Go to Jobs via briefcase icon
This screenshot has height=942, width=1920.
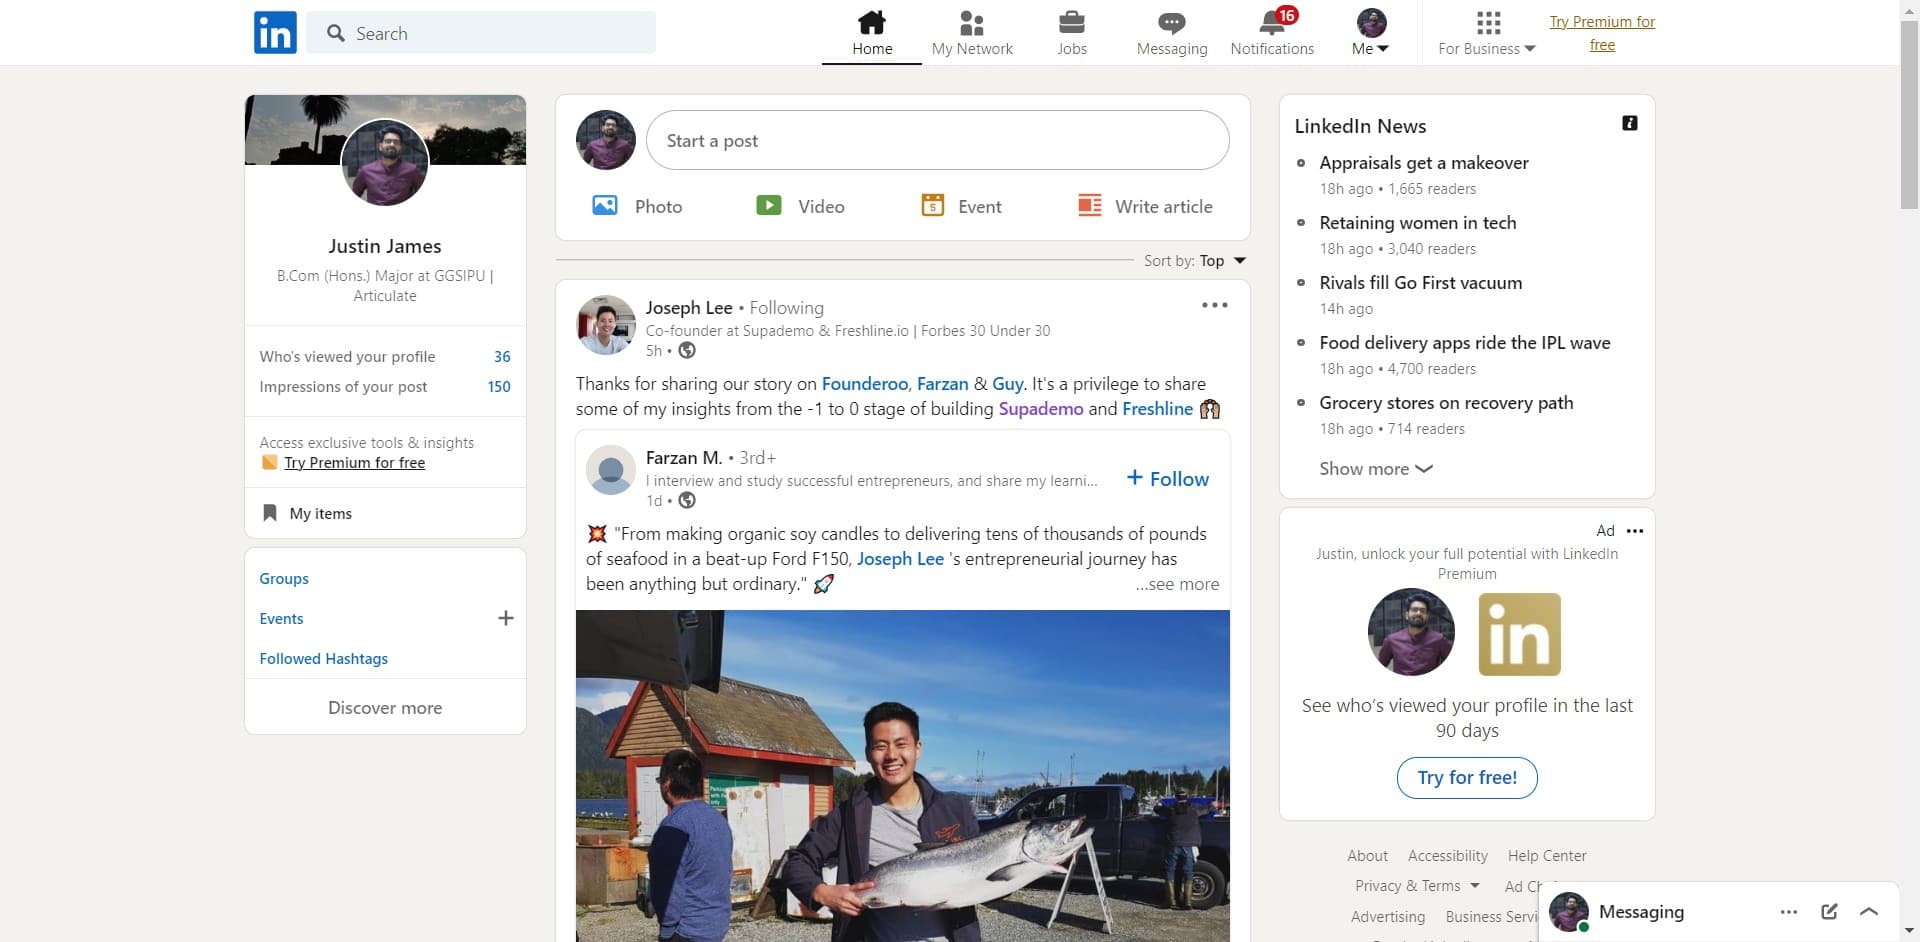tap(1071, 23)
